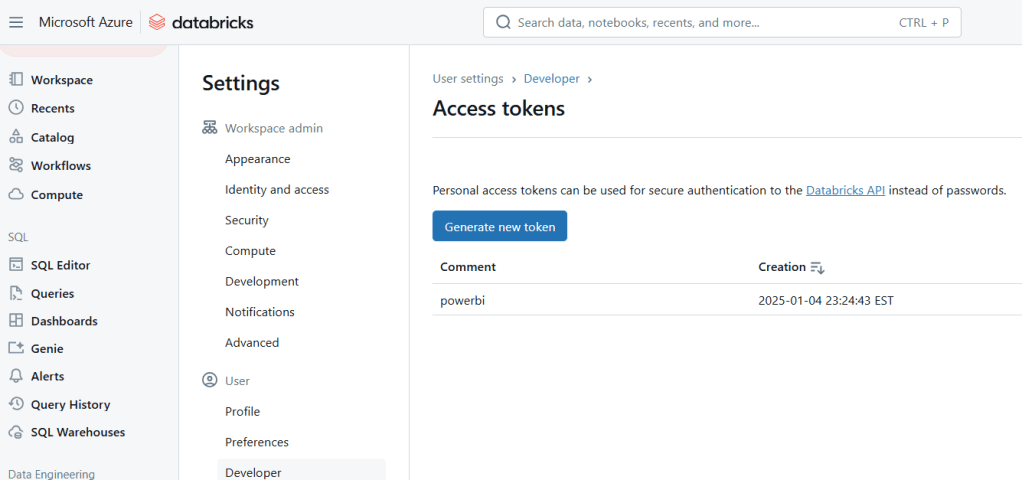Open Workflows via its sidebar icon
The height and width of the screenshot is (480, 1022).
click(x=16, y=166)
